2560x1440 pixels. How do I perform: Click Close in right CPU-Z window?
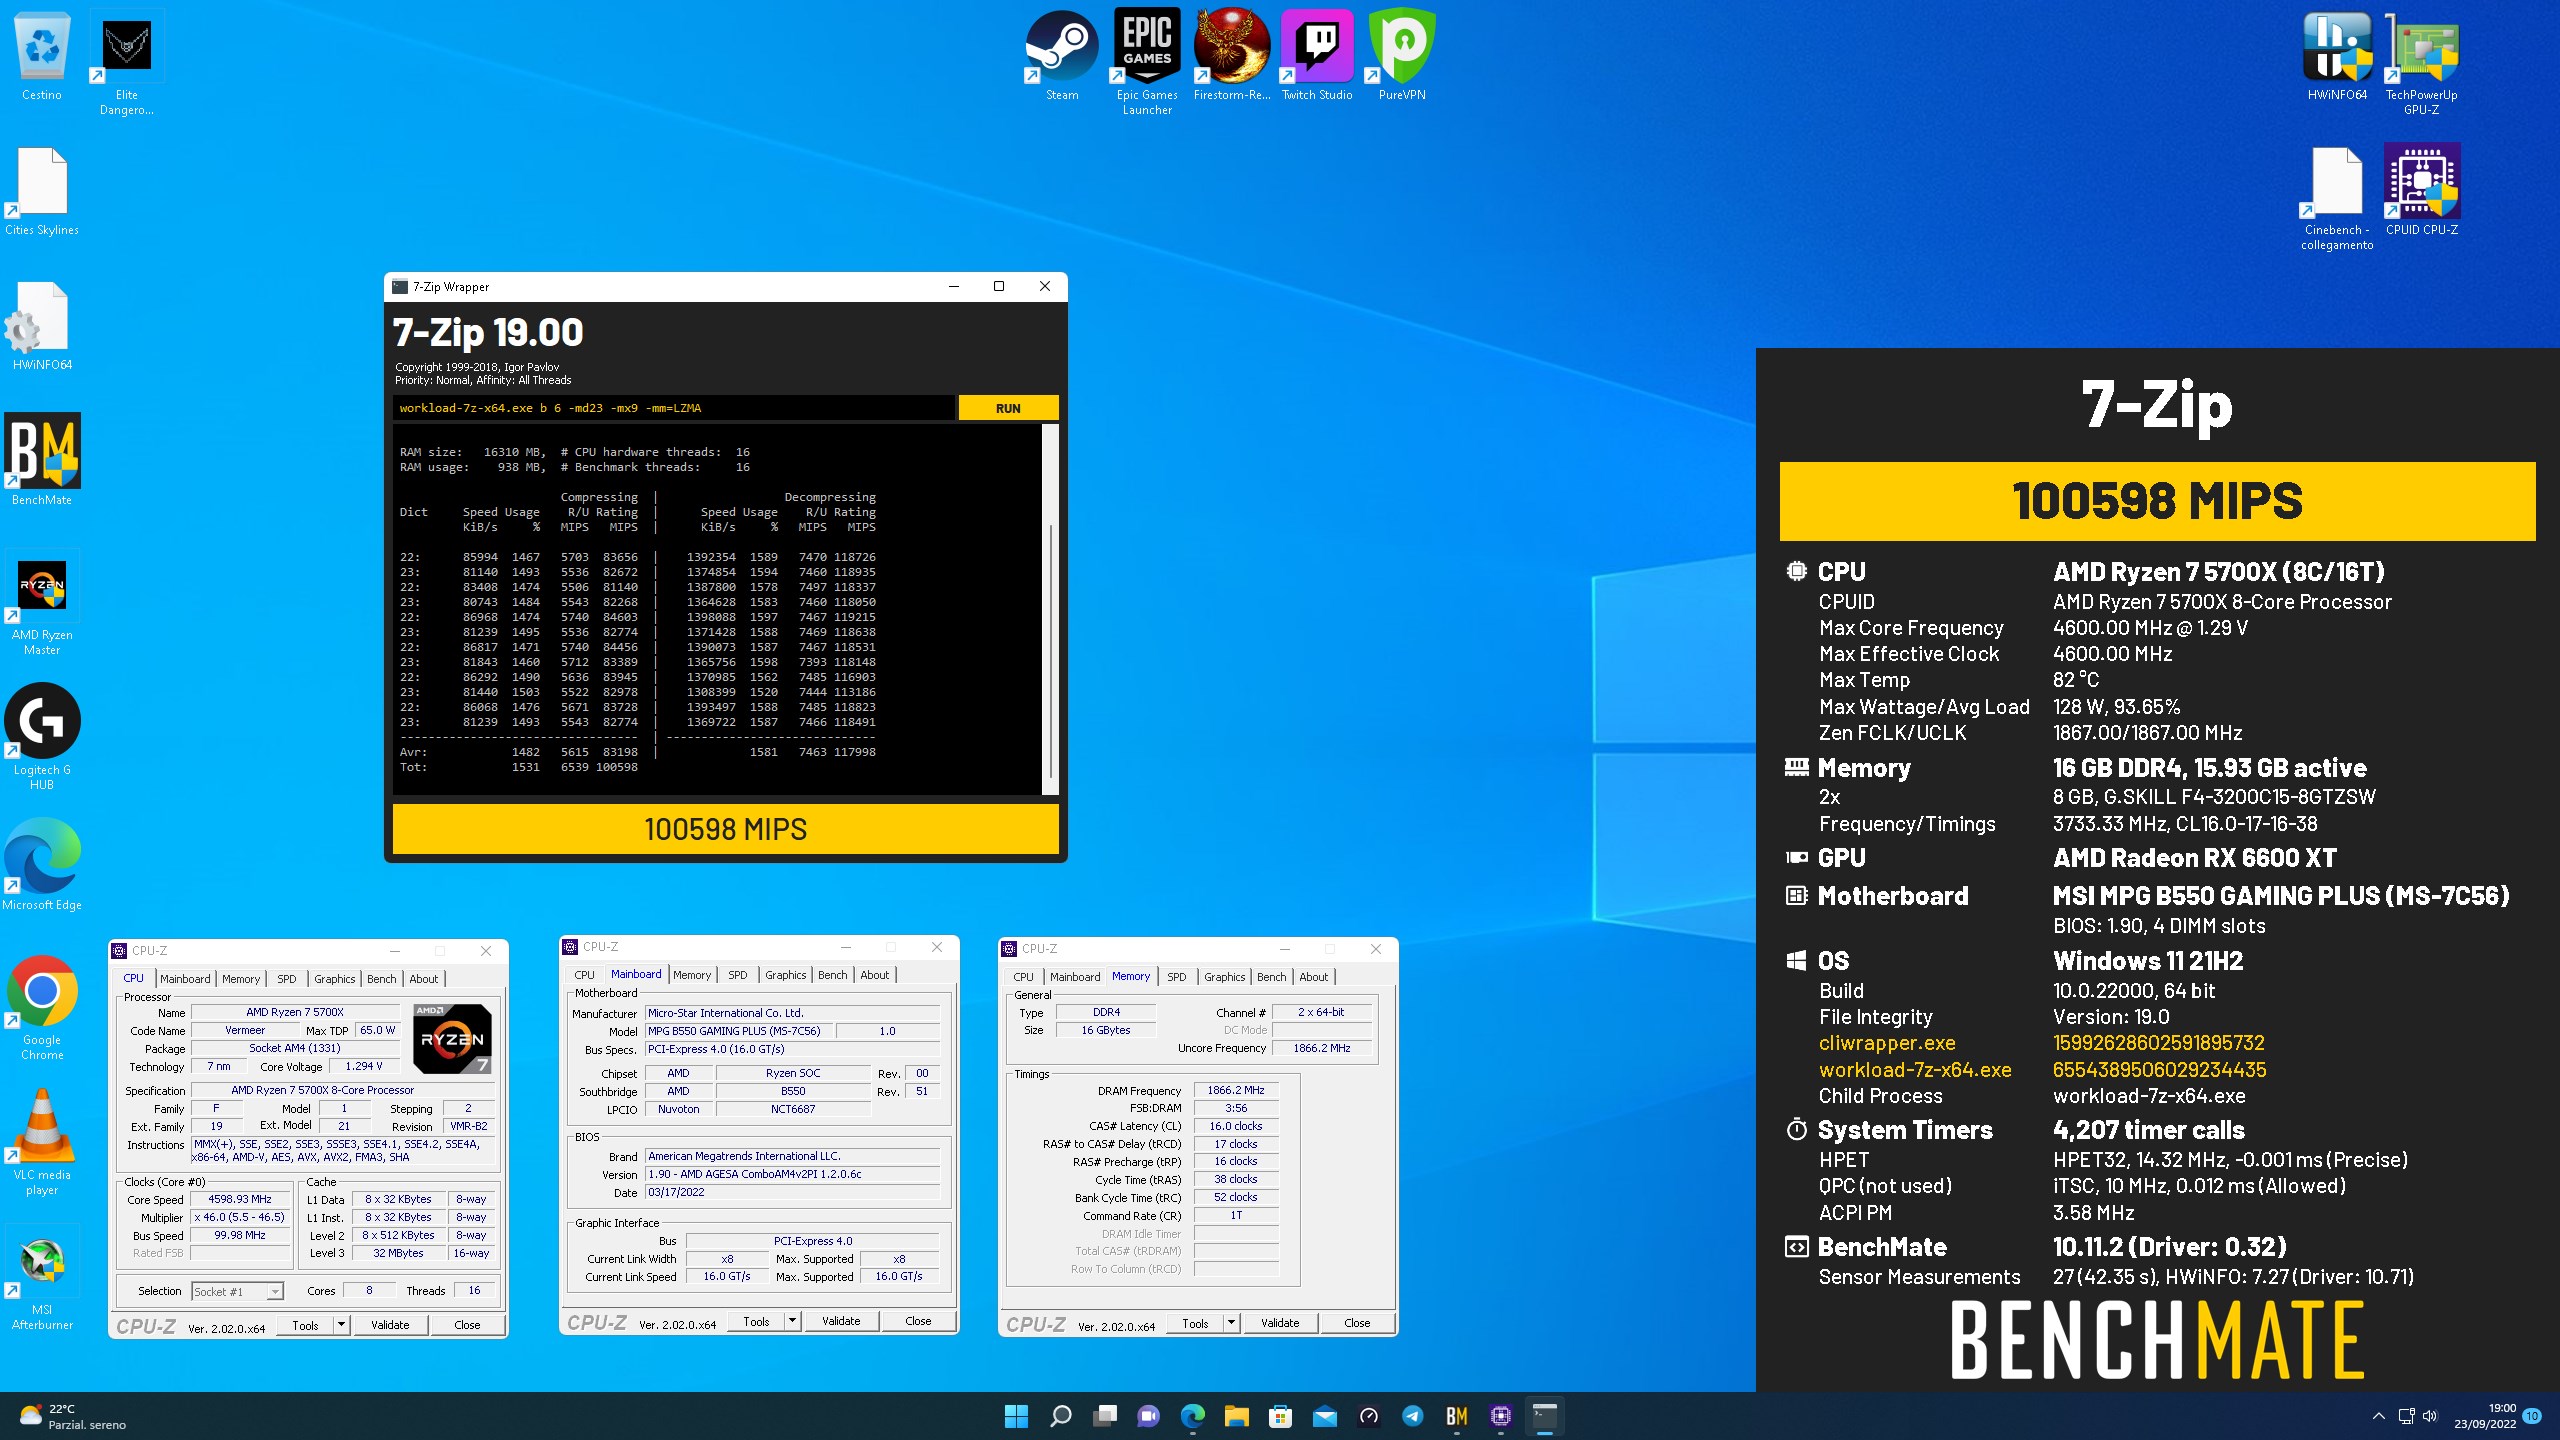pyautogui.click(x=1357, y=1323)
